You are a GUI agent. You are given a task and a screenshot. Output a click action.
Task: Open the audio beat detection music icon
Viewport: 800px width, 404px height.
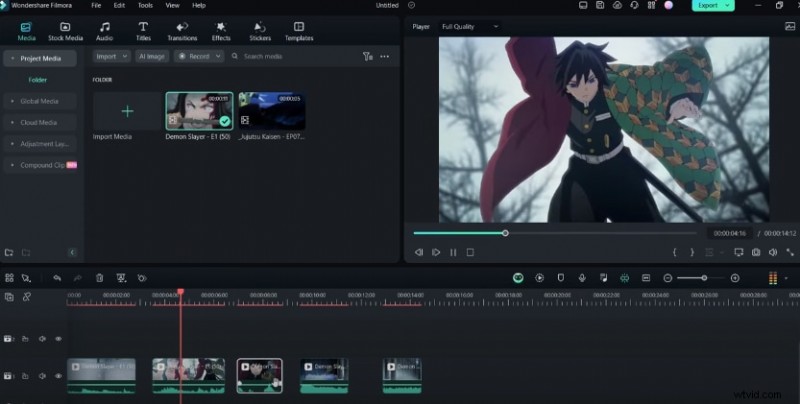[x=604, y=277]
